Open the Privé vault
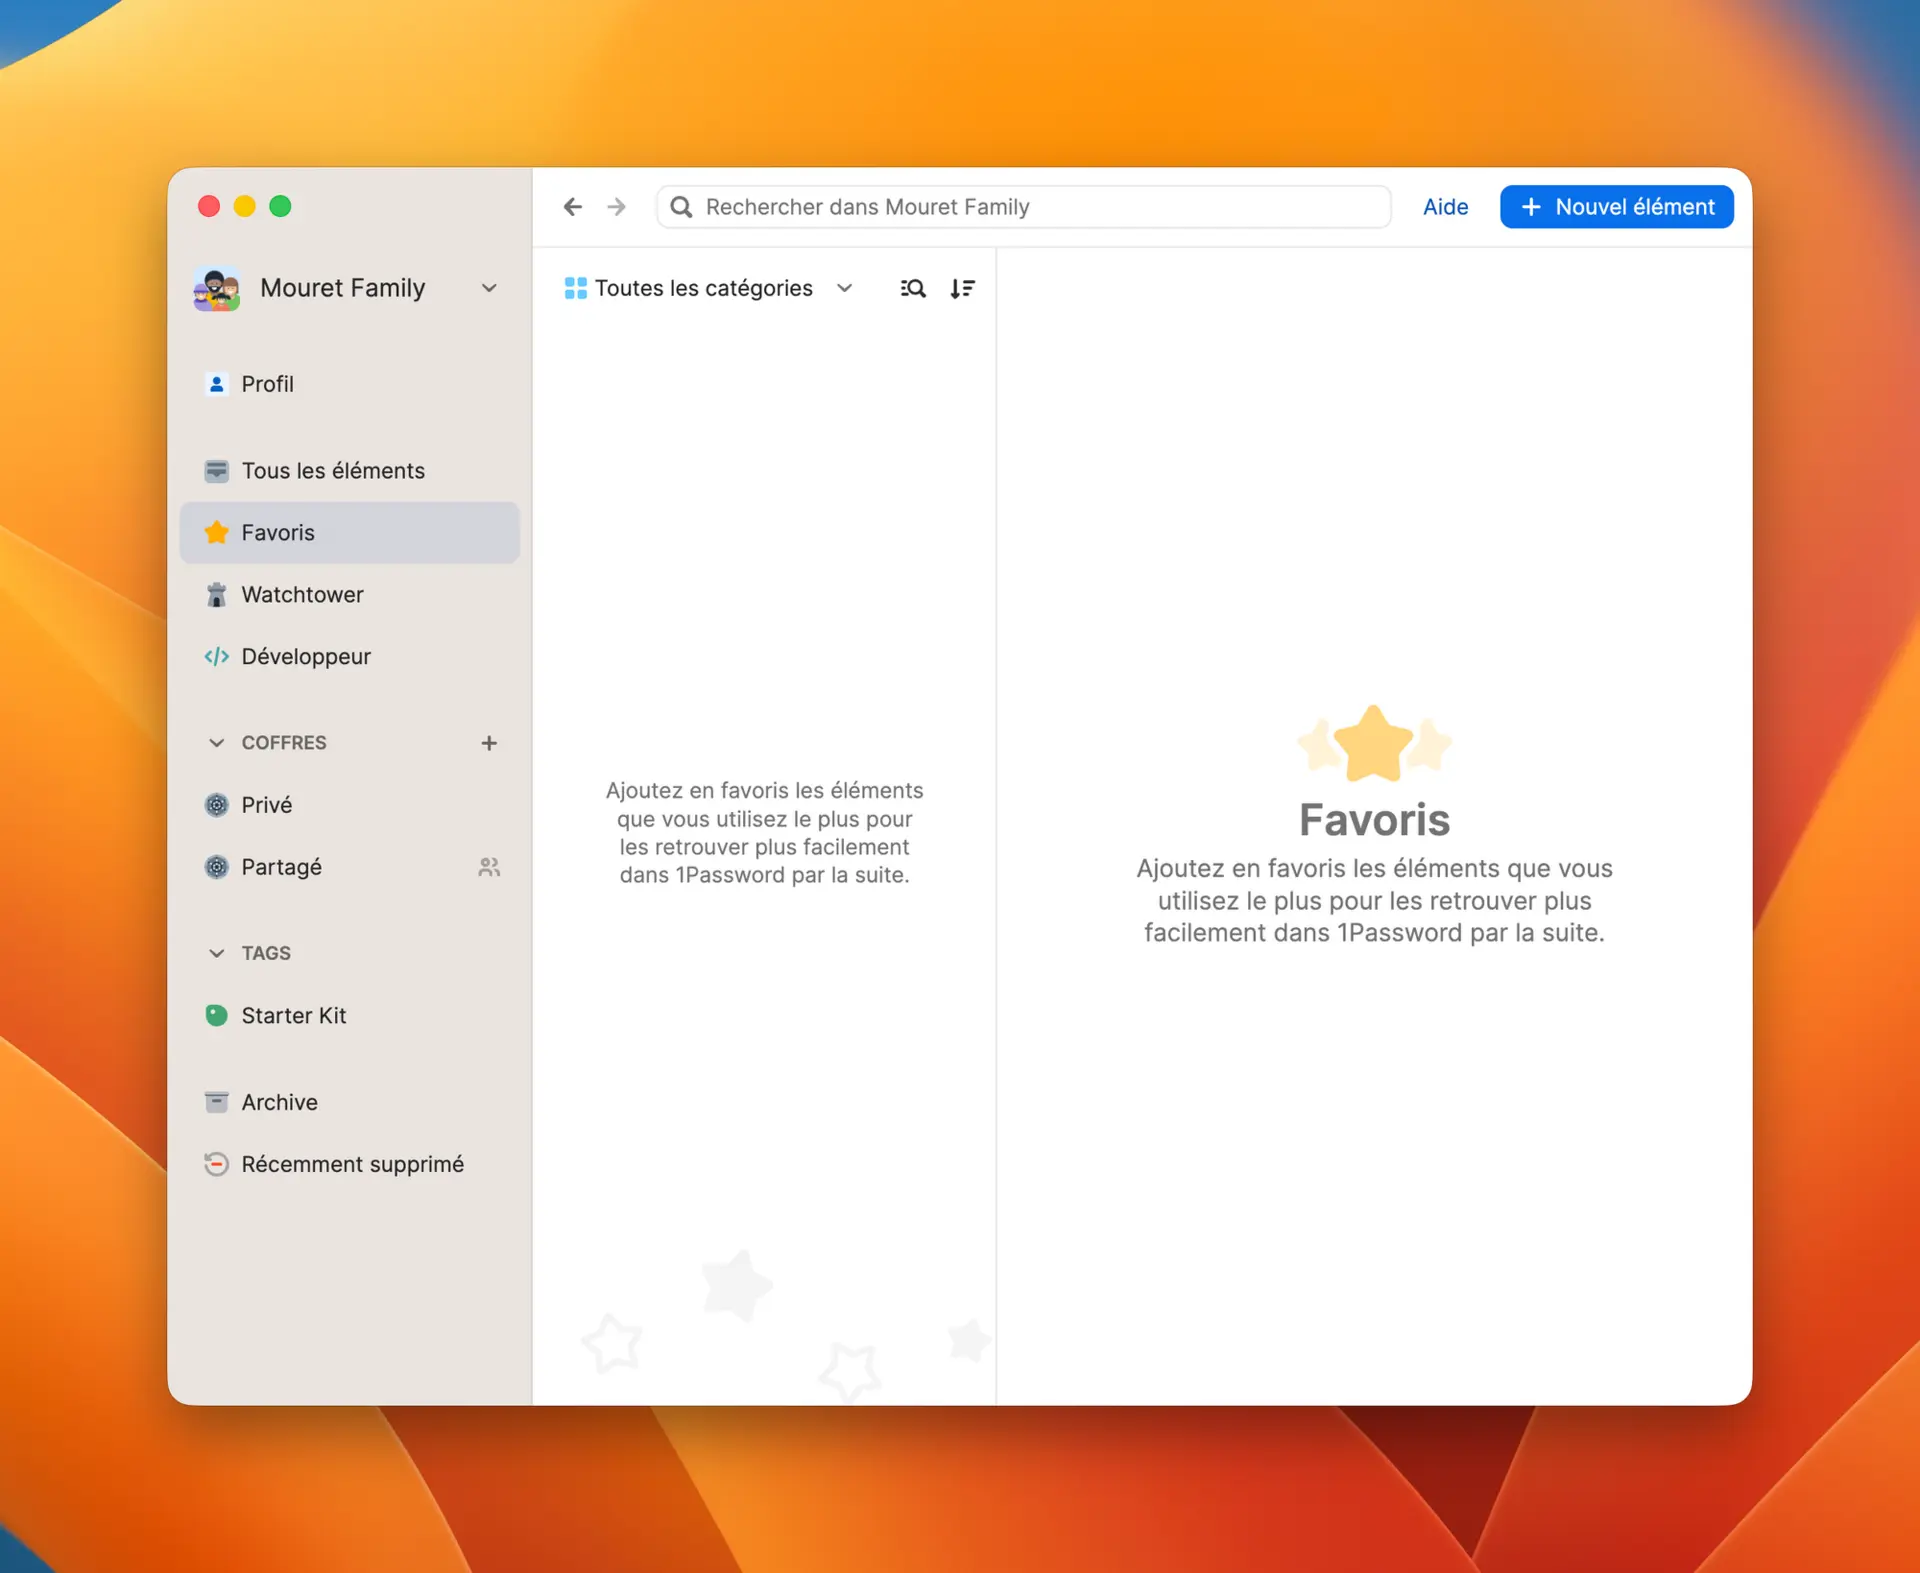The width and height of the screenshot is (1920, 1573). click(x=266, y=805)
